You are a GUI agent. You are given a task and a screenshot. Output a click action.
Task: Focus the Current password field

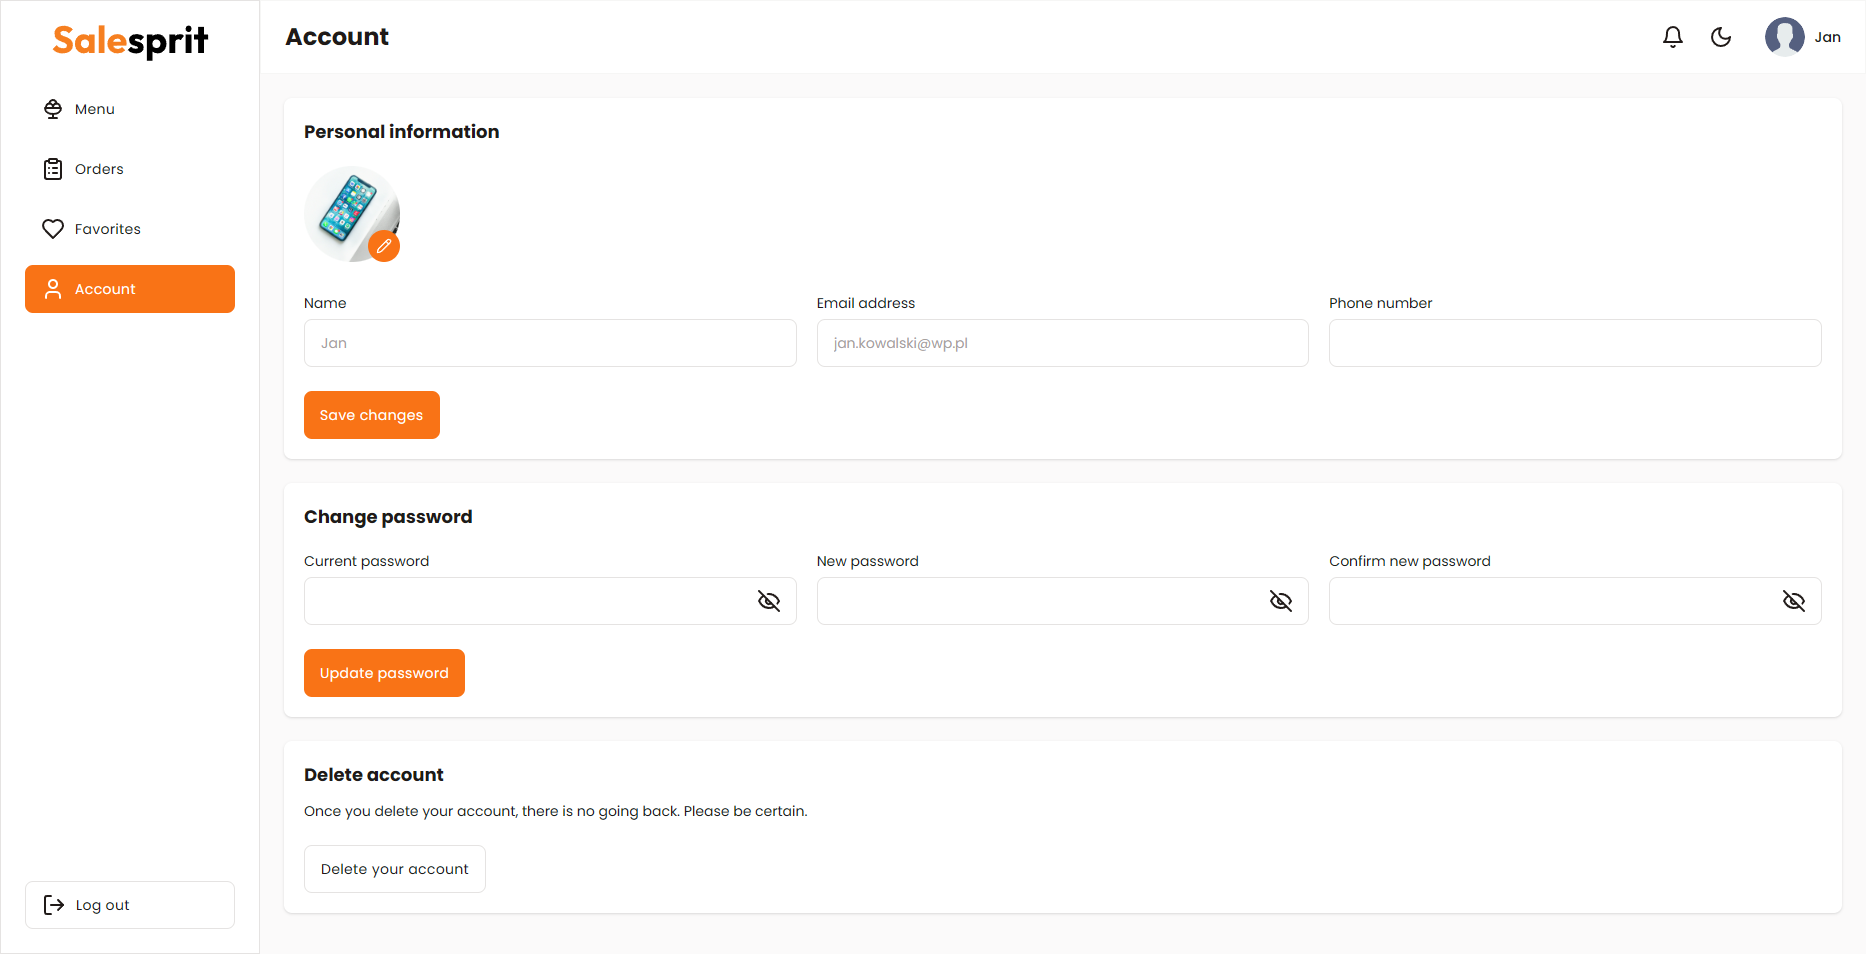tap(550, 601)
